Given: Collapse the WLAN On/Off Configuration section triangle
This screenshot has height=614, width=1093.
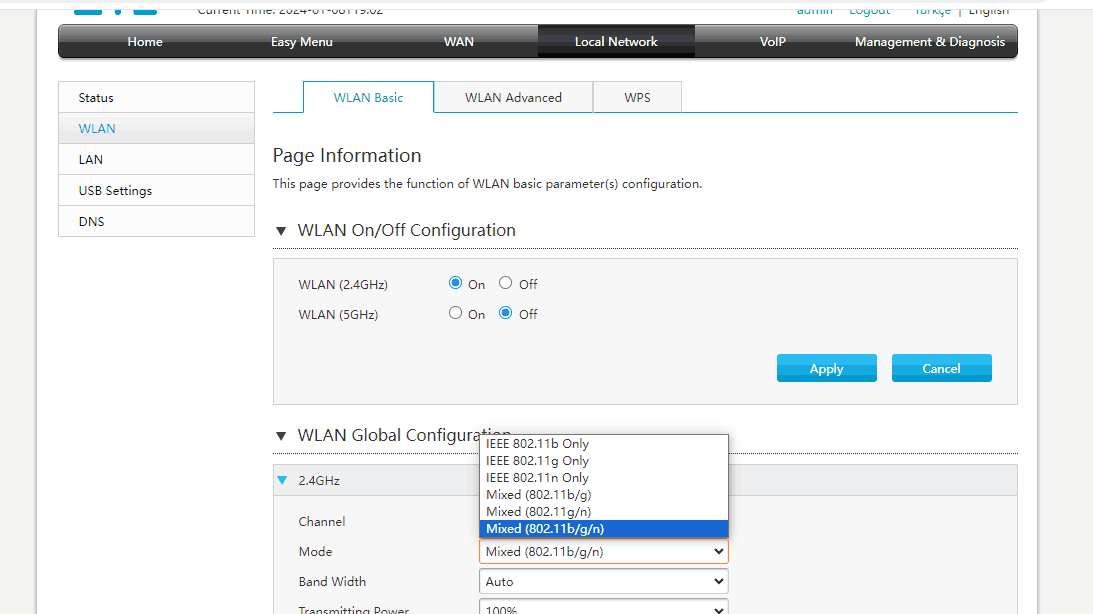Looking at the screenshot, I should (x=281, y=231).
